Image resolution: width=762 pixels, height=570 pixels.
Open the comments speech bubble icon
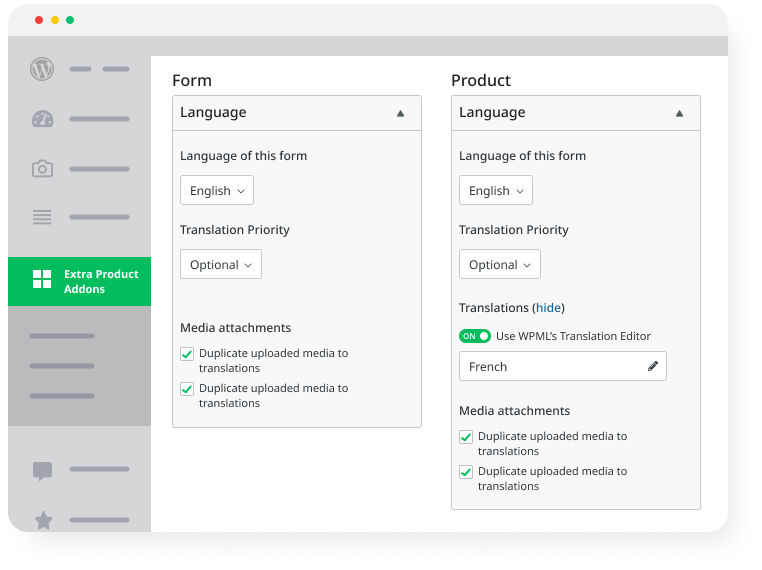pyautogui.click(x=42, y=470)
